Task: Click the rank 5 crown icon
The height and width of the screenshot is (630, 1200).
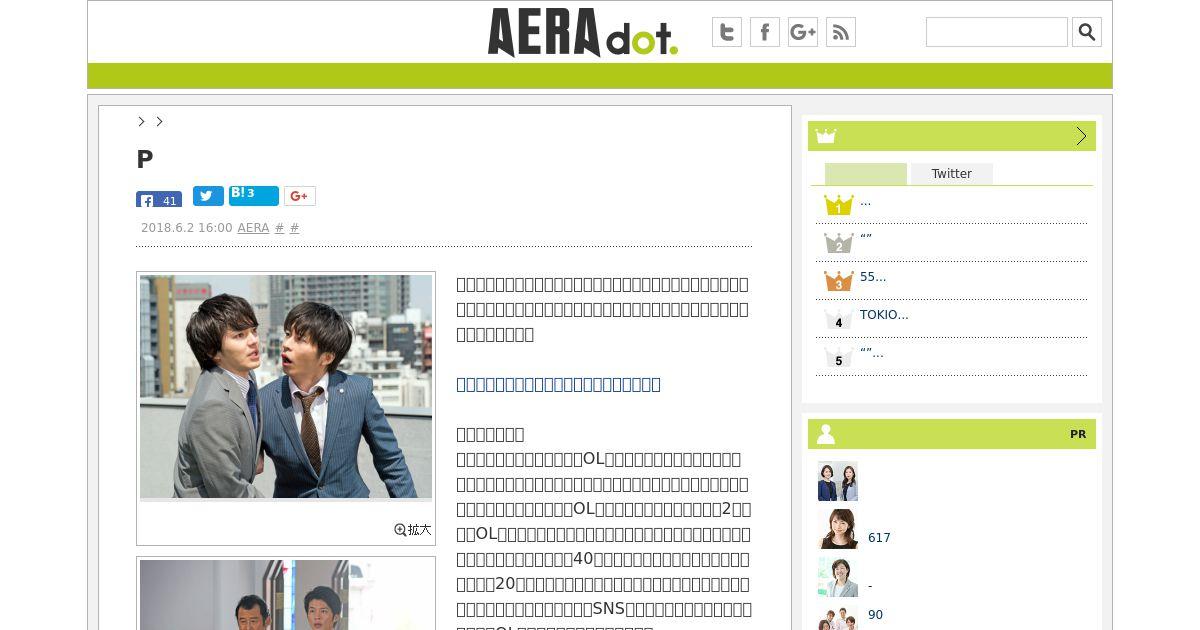Action: [838, 357]
